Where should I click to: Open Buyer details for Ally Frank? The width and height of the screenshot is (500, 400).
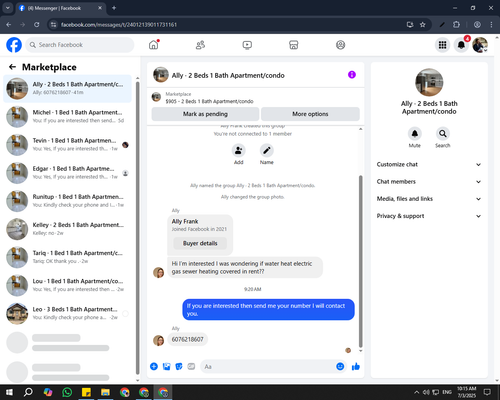tap(200, 243)
